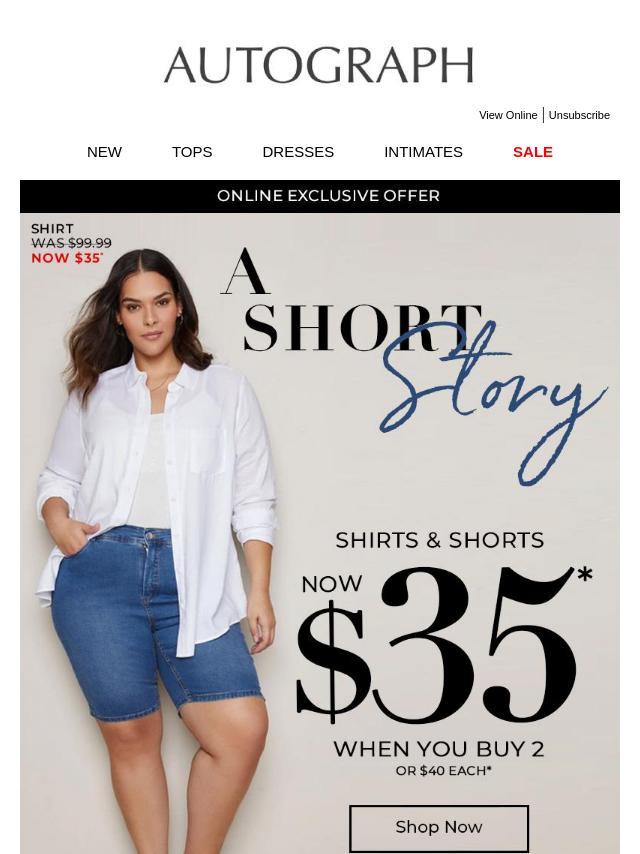Open the NEW category

(x=104, y=152)
